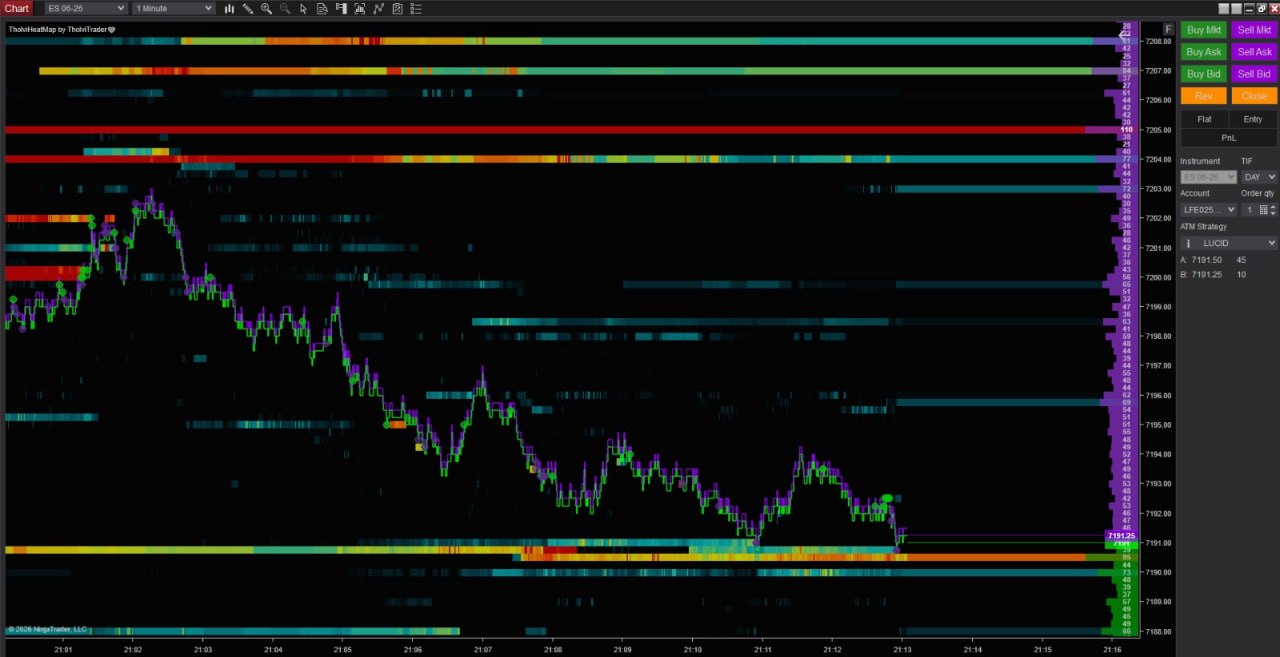Open the data series icon
1280x657 pixels.
[360, 8]
